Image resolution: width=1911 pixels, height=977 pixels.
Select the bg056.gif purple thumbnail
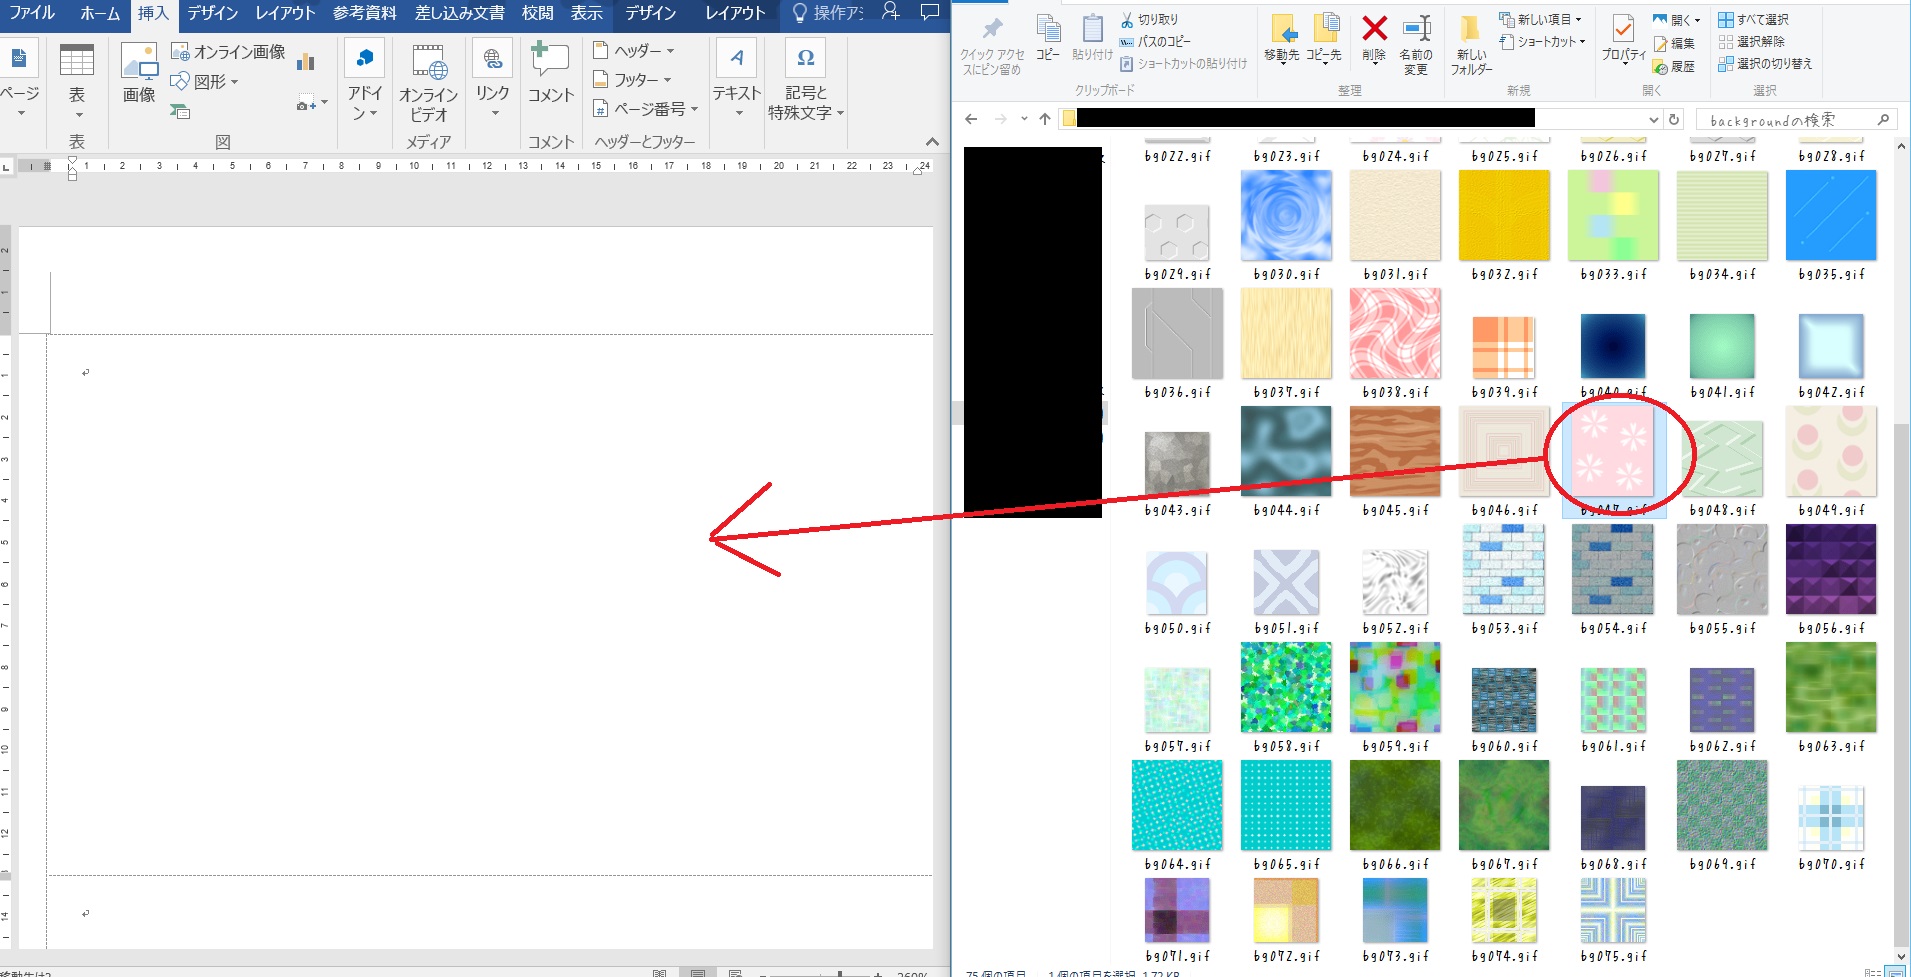coord(1831,569)
